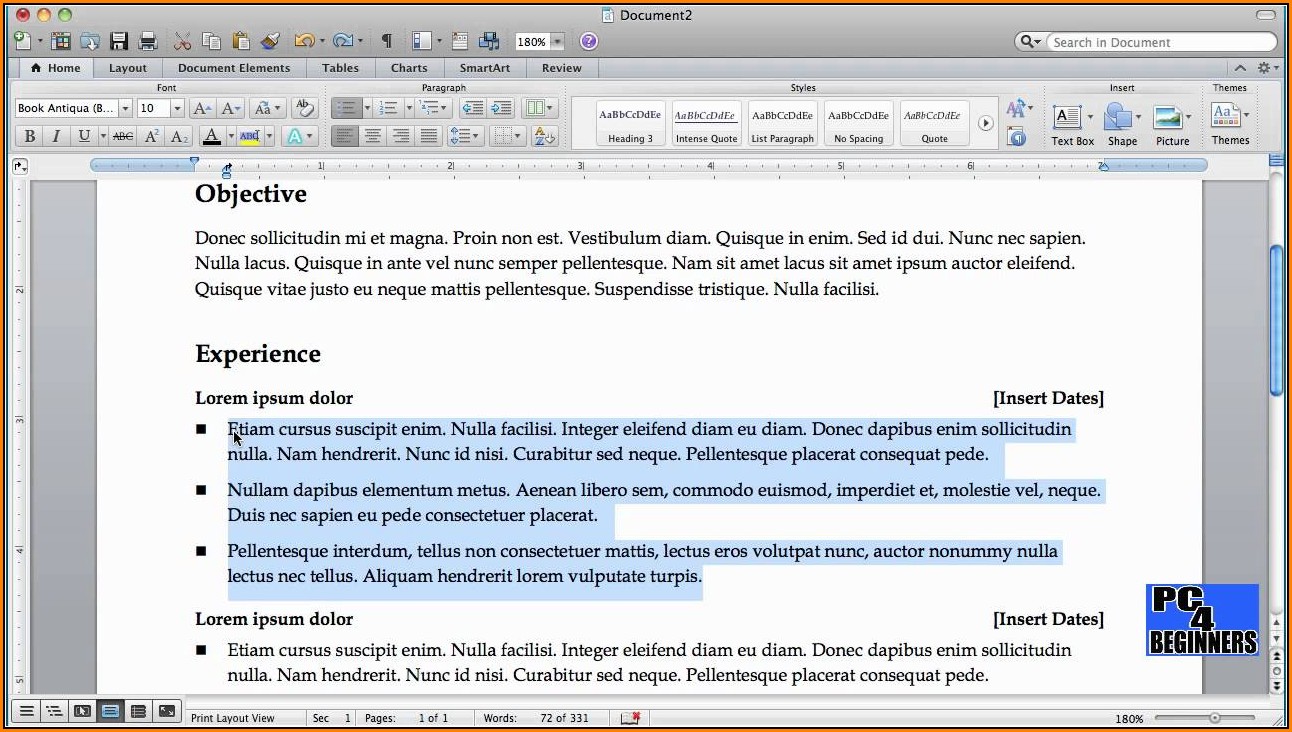This screenshot has width=1292, height=732.
Task: Open the purple Help icon
Action: click(589, 41)
